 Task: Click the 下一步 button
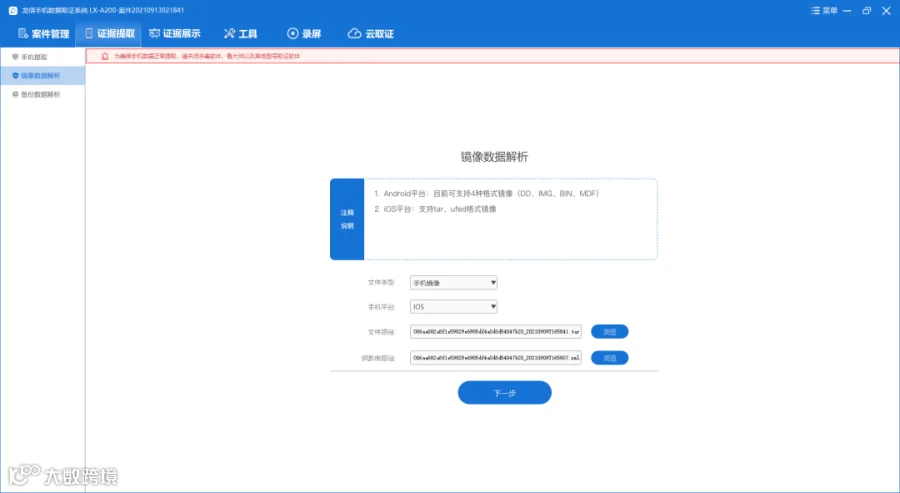(505, 393)
